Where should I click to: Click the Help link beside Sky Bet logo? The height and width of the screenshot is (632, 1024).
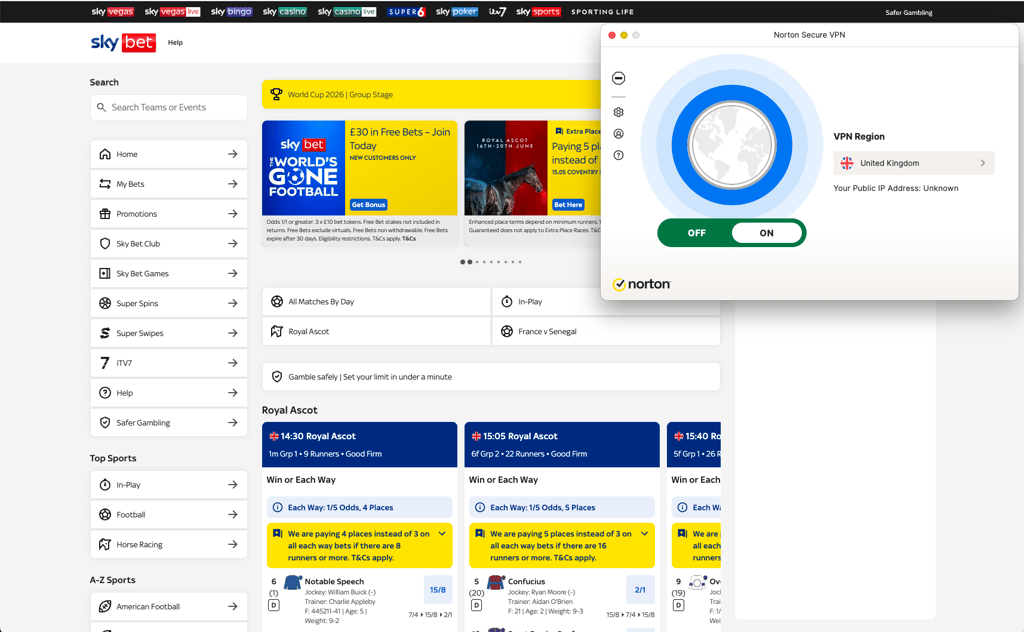pyautogui.click(x=175, y=42)
